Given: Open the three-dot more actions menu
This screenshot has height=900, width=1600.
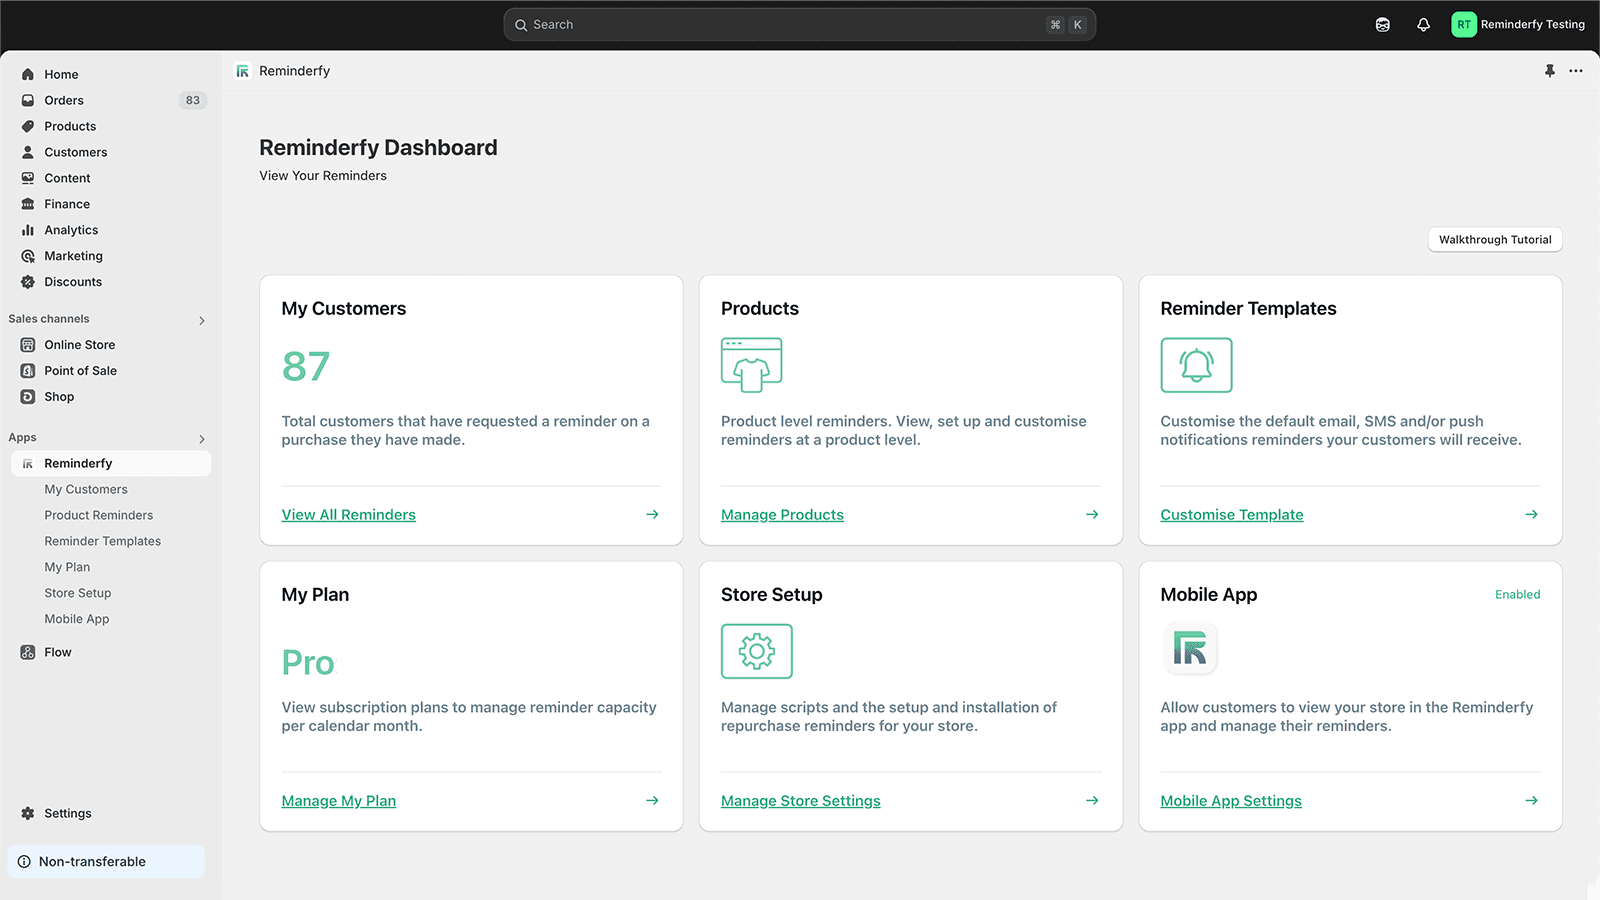Looking at the screenshot, I should 1576,71.
